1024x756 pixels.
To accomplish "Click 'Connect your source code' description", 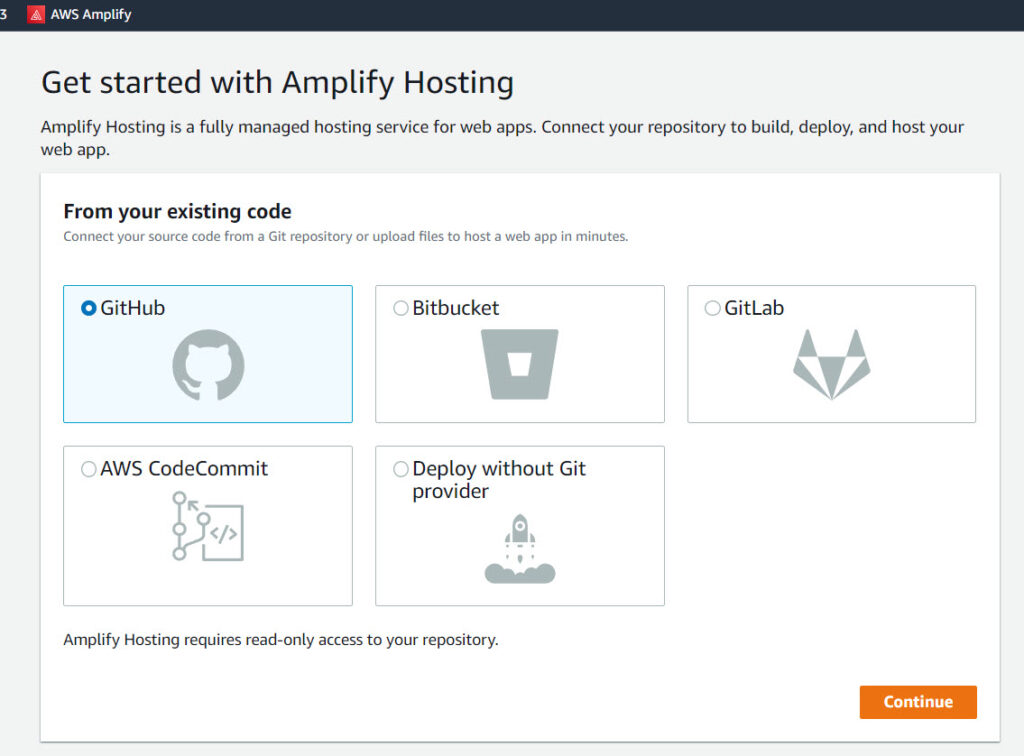I will pyautogui.click(x=345, y=236).
